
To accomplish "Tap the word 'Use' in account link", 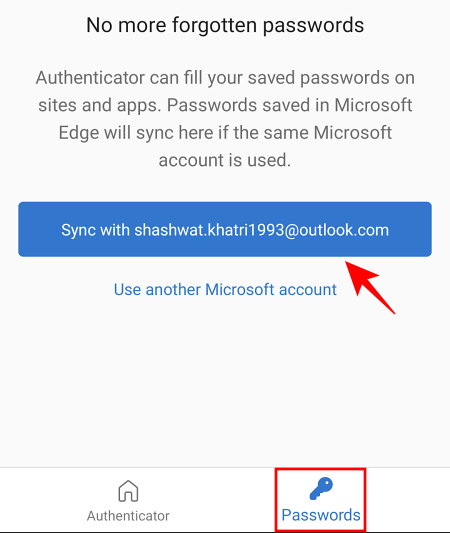I will pos(127,290).
